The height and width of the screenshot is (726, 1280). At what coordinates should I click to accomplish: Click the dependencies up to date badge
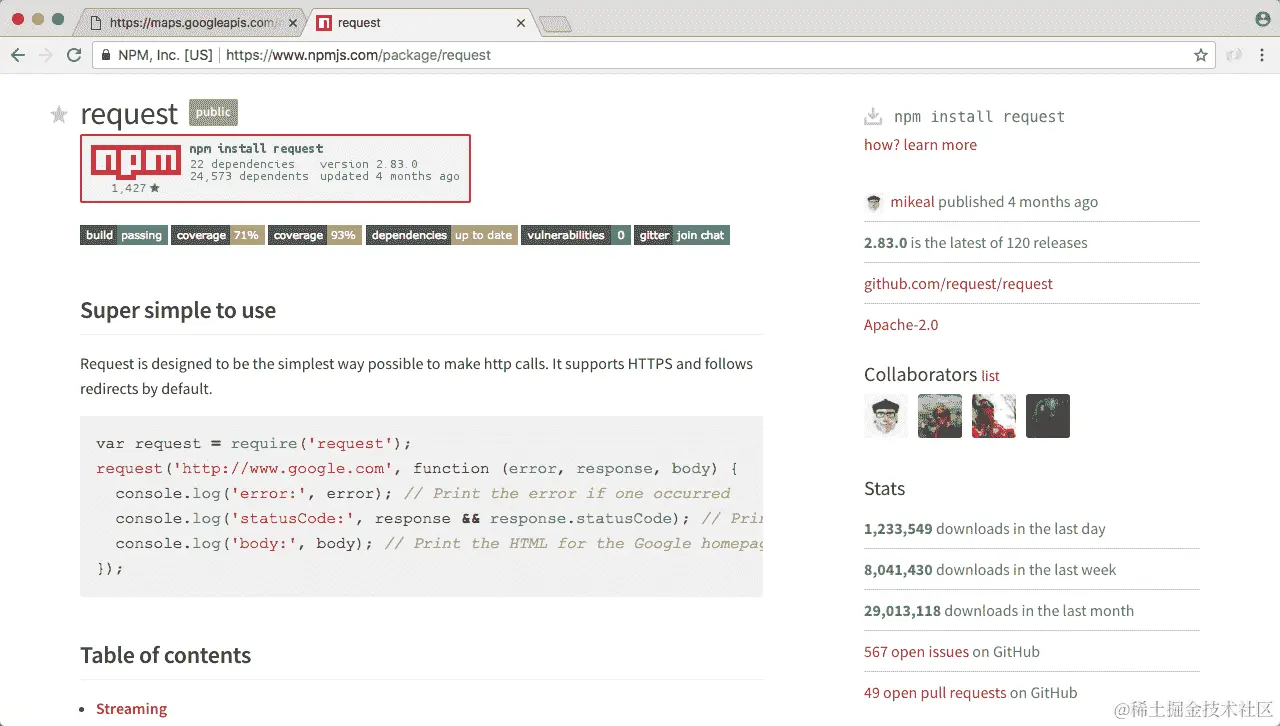tap(441, 235)
